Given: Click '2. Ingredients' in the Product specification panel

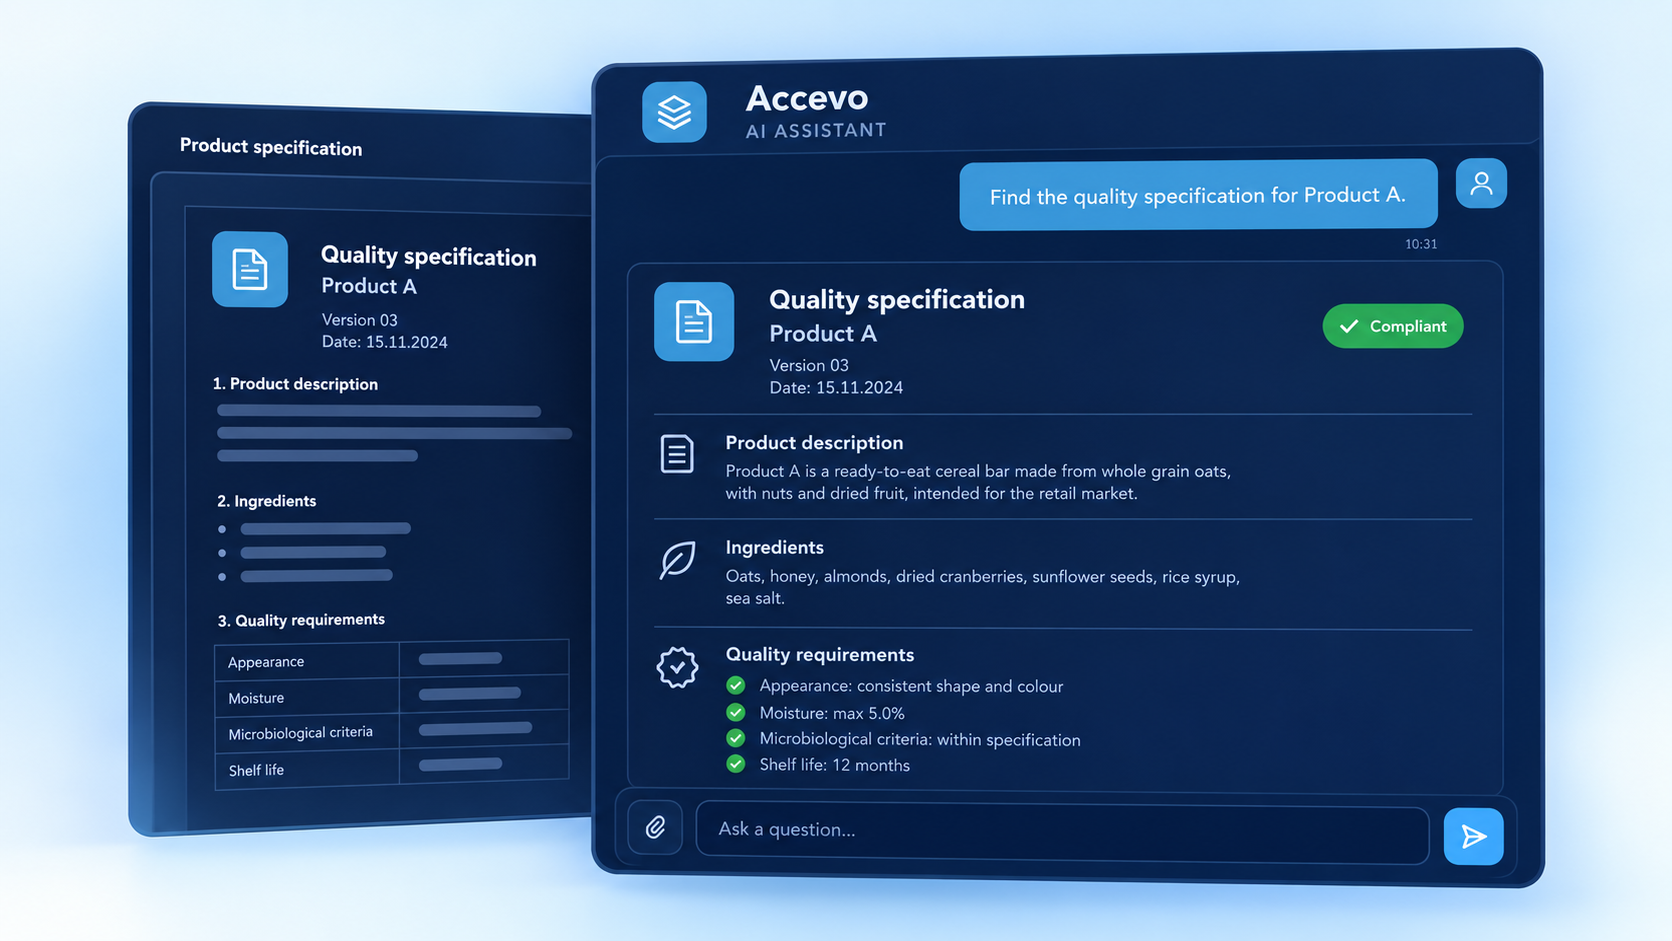Looking at the screenshot, I should pyautogui.click(x=266, y=501).
